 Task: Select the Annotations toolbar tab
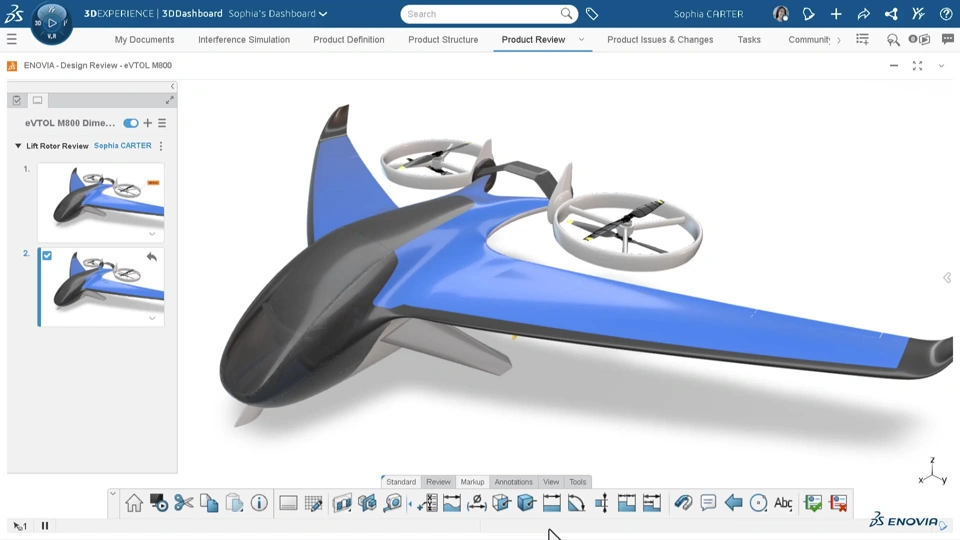pyautogui.click(x=514, y=482)
